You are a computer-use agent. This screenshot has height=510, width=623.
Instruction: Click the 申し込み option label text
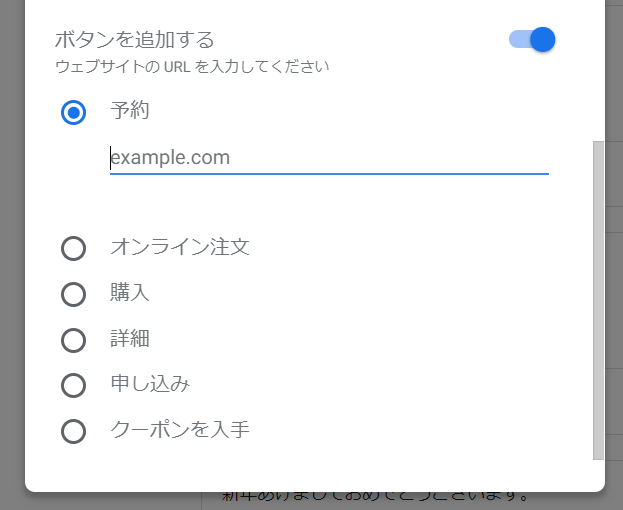150,384
